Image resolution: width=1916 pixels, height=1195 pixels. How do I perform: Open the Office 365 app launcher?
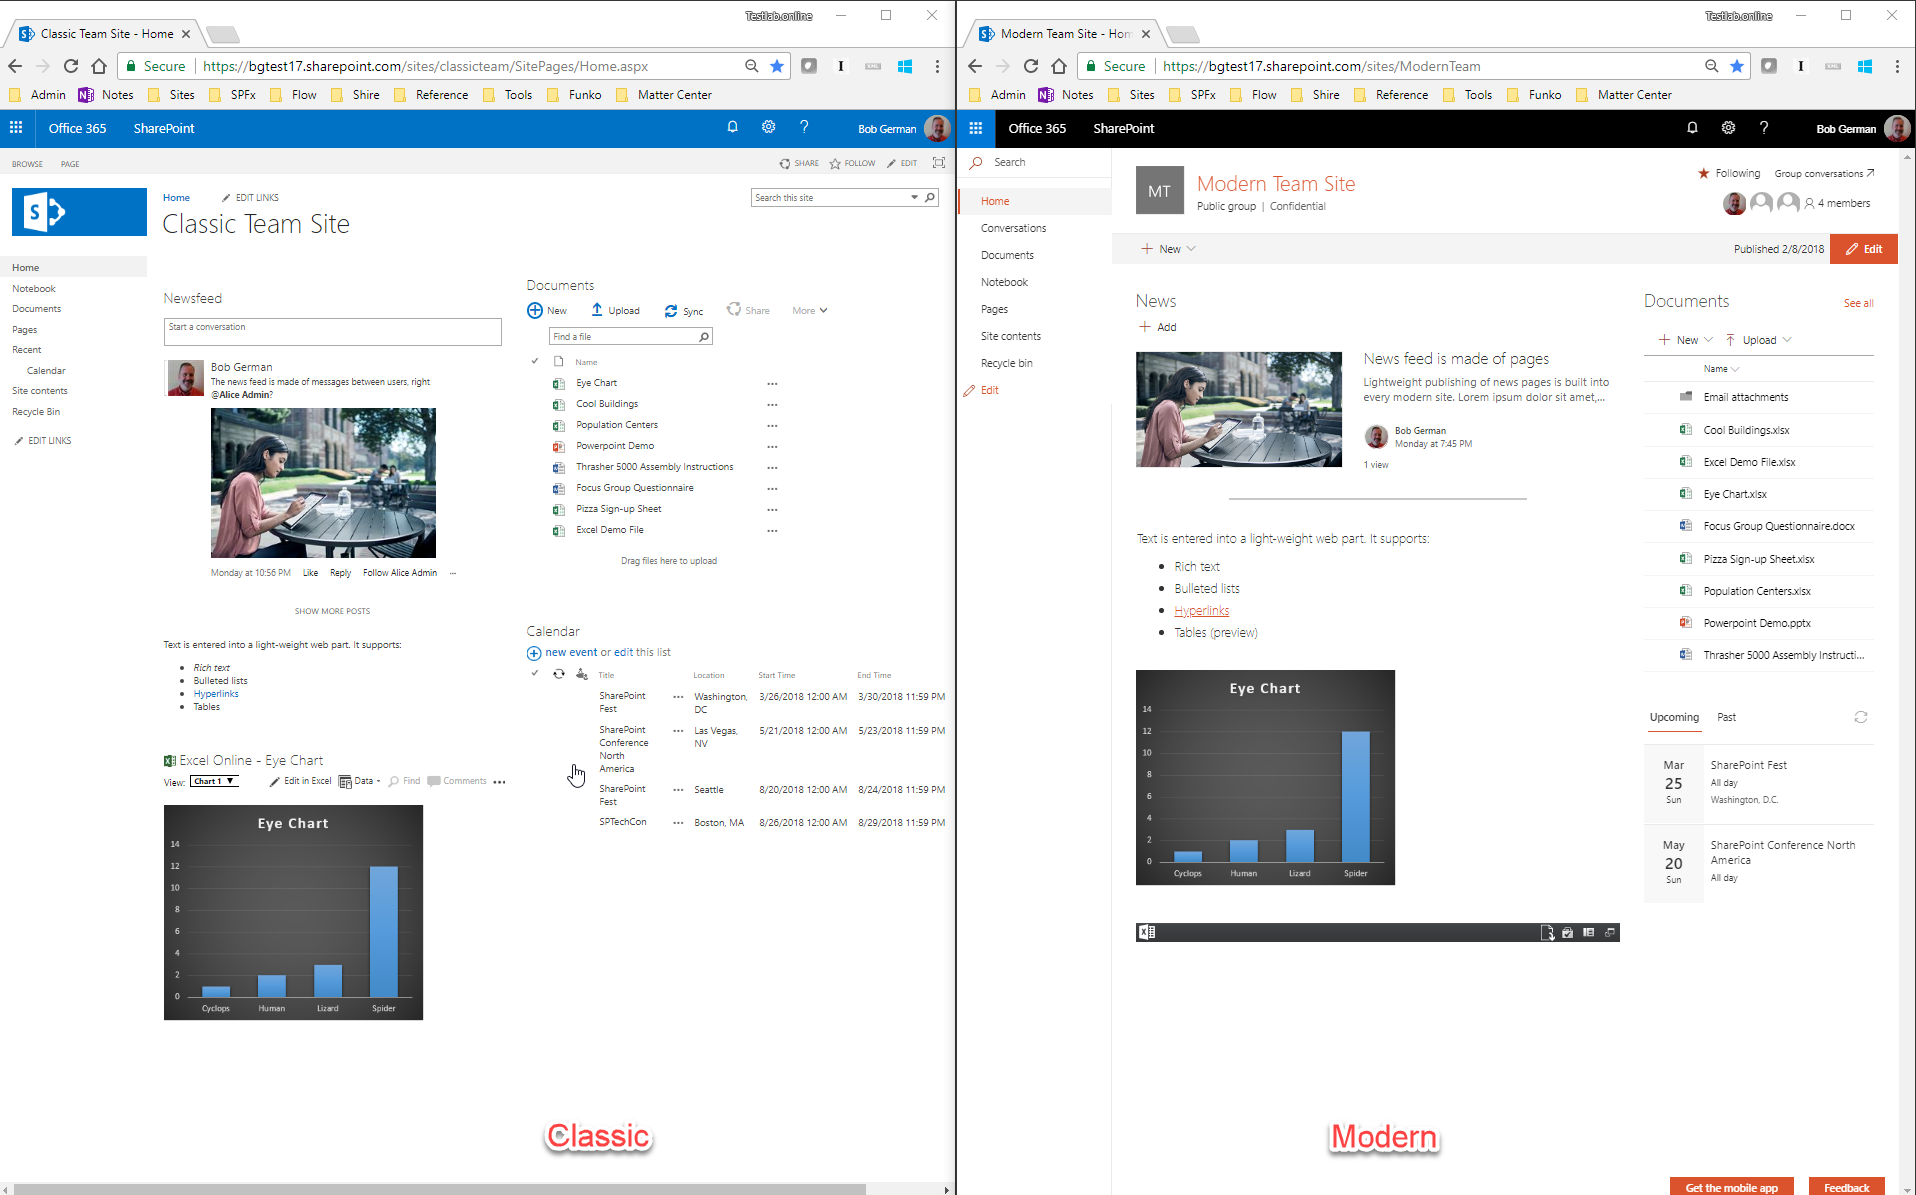[x=15, y=128]
